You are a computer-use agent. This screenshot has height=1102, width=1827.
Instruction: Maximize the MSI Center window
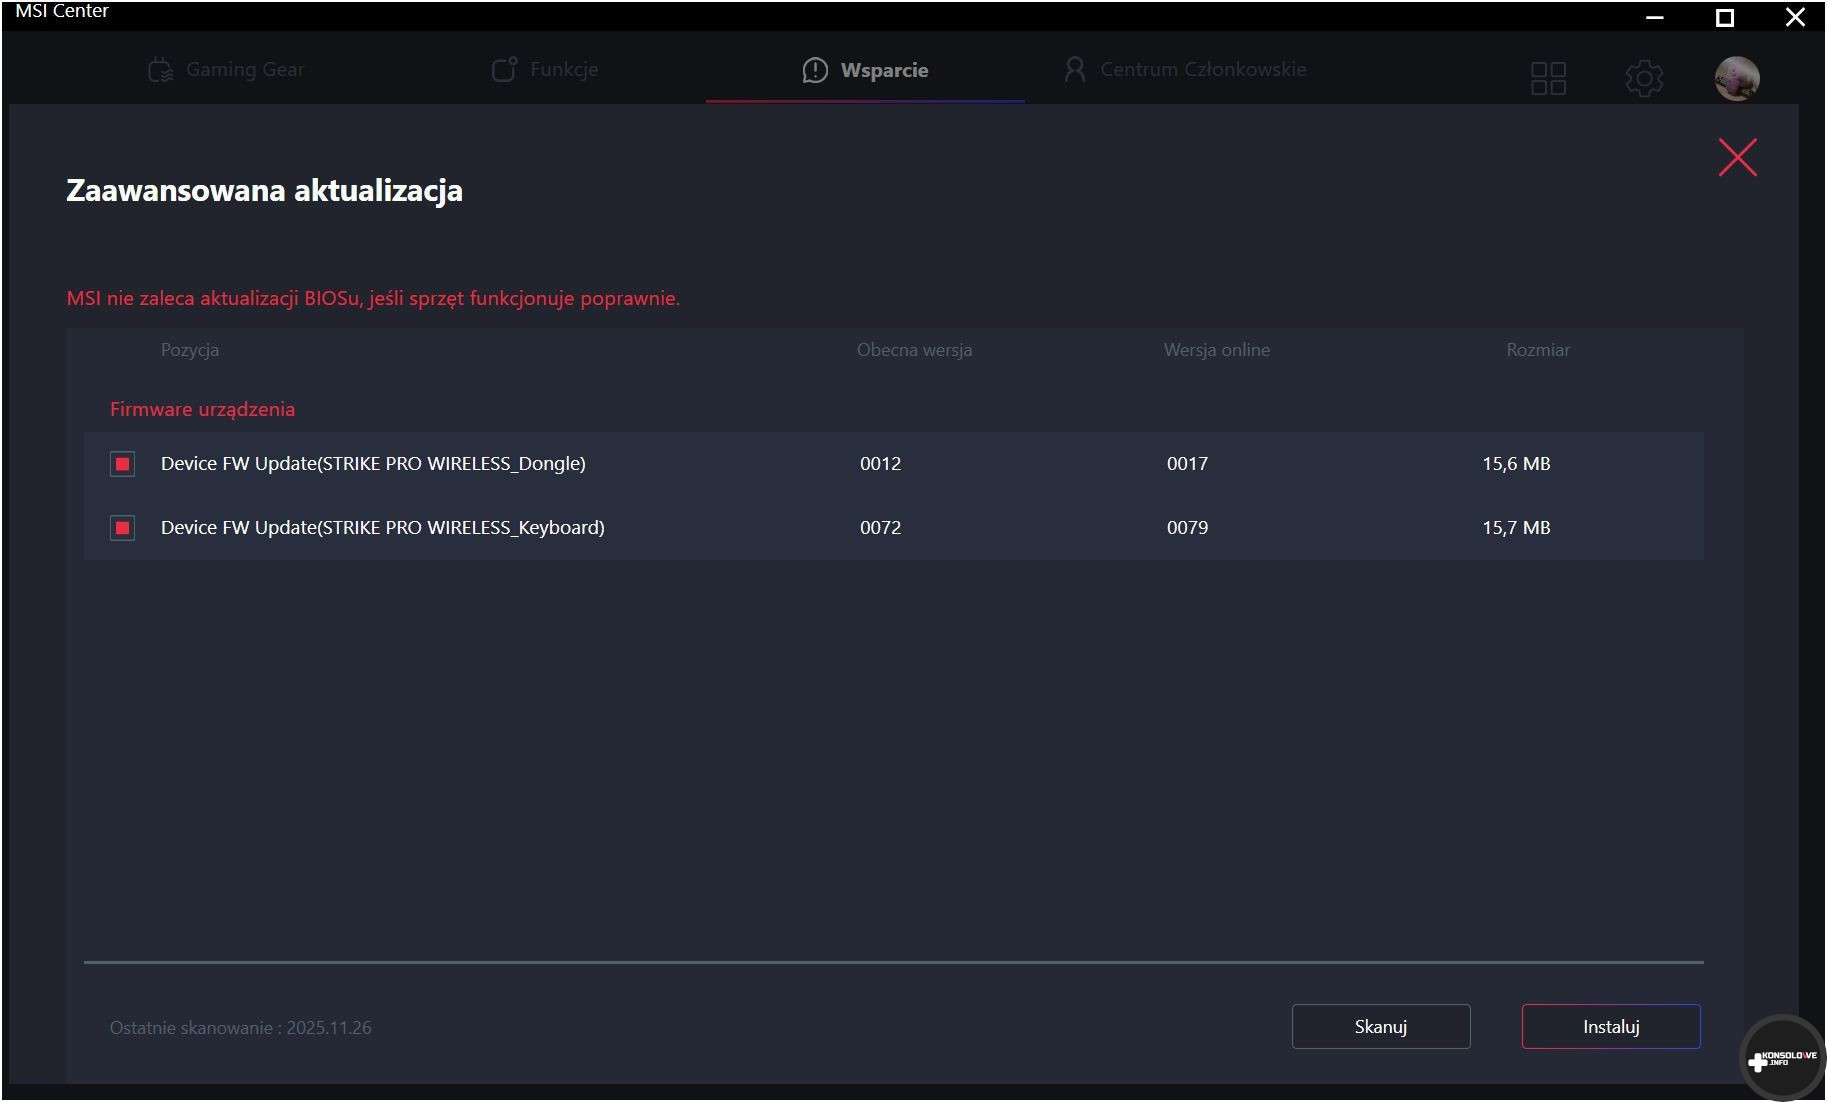[x=1725, y=17]
